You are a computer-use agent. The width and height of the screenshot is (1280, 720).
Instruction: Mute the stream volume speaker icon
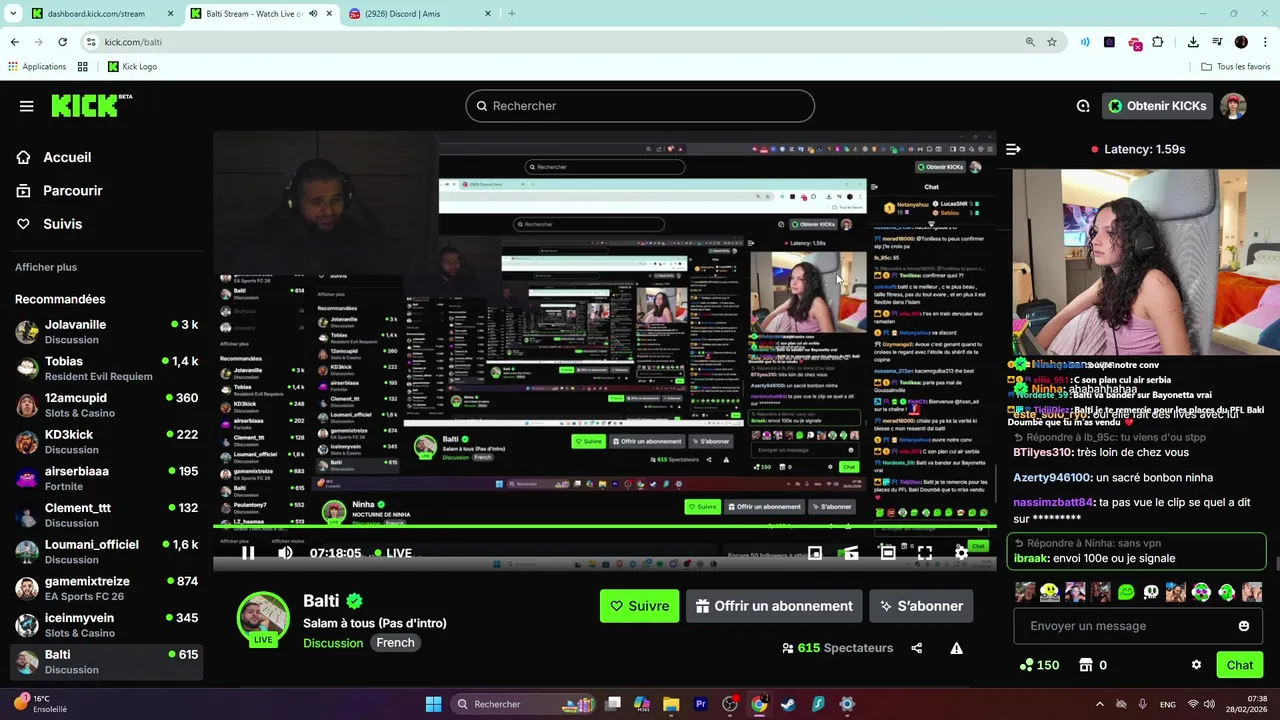click(x=285, y=553)
